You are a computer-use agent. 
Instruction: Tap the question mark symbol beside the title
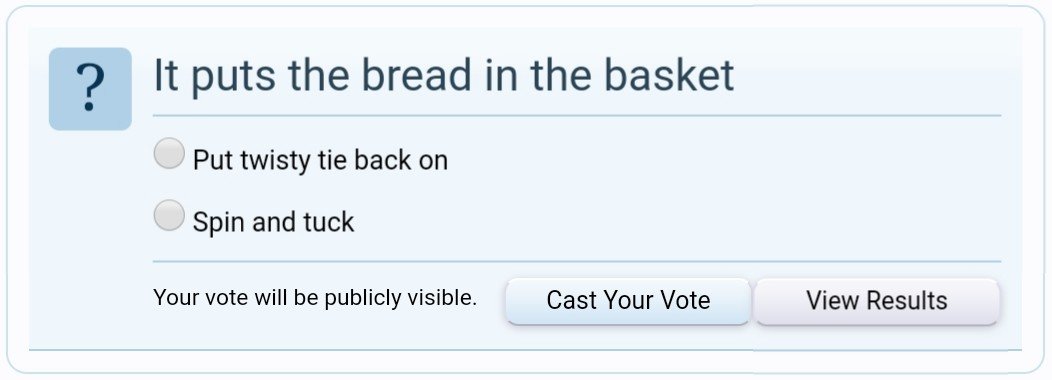[x=90, y=89]
